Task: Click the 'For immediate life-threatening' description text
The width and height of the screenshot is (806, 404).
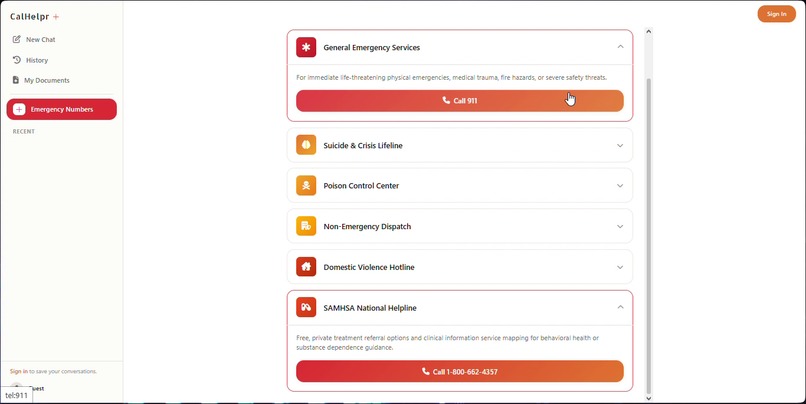Action: point(451,78)
